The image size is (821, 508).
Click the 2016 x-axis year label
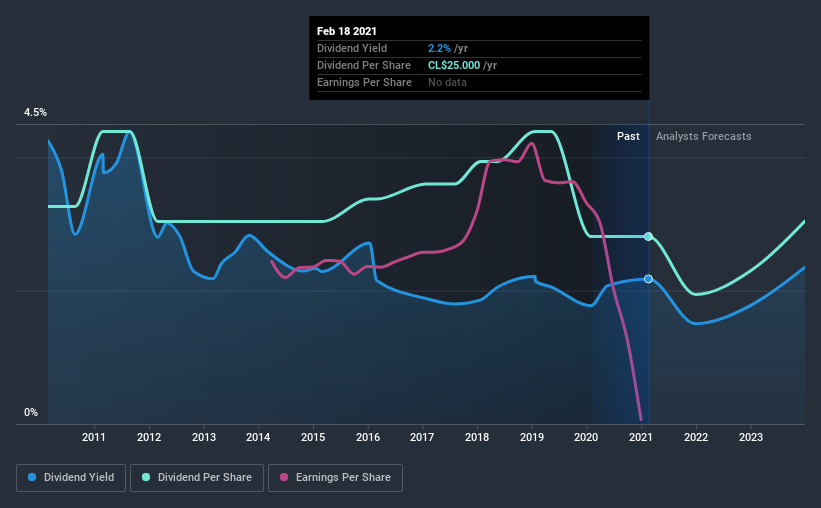coord(368,437)
